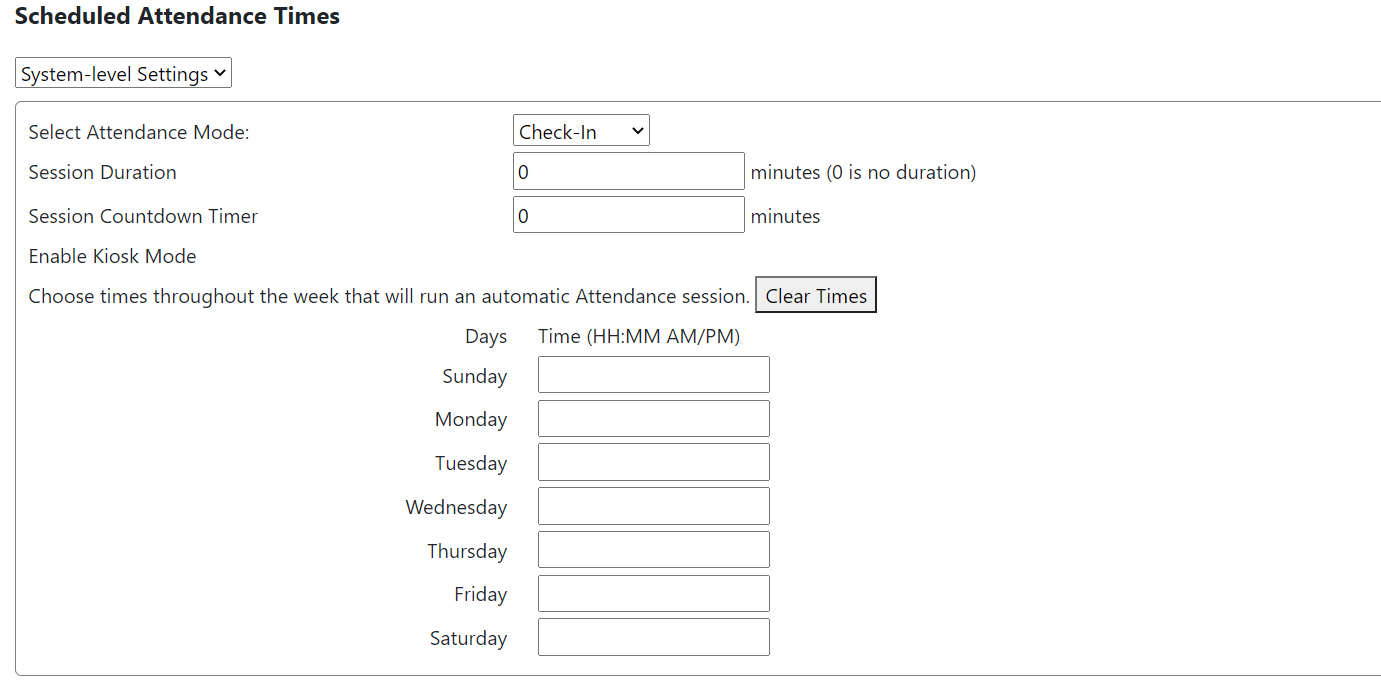Open the Check-In attendance mode dropdown

(x=581, y=131)
